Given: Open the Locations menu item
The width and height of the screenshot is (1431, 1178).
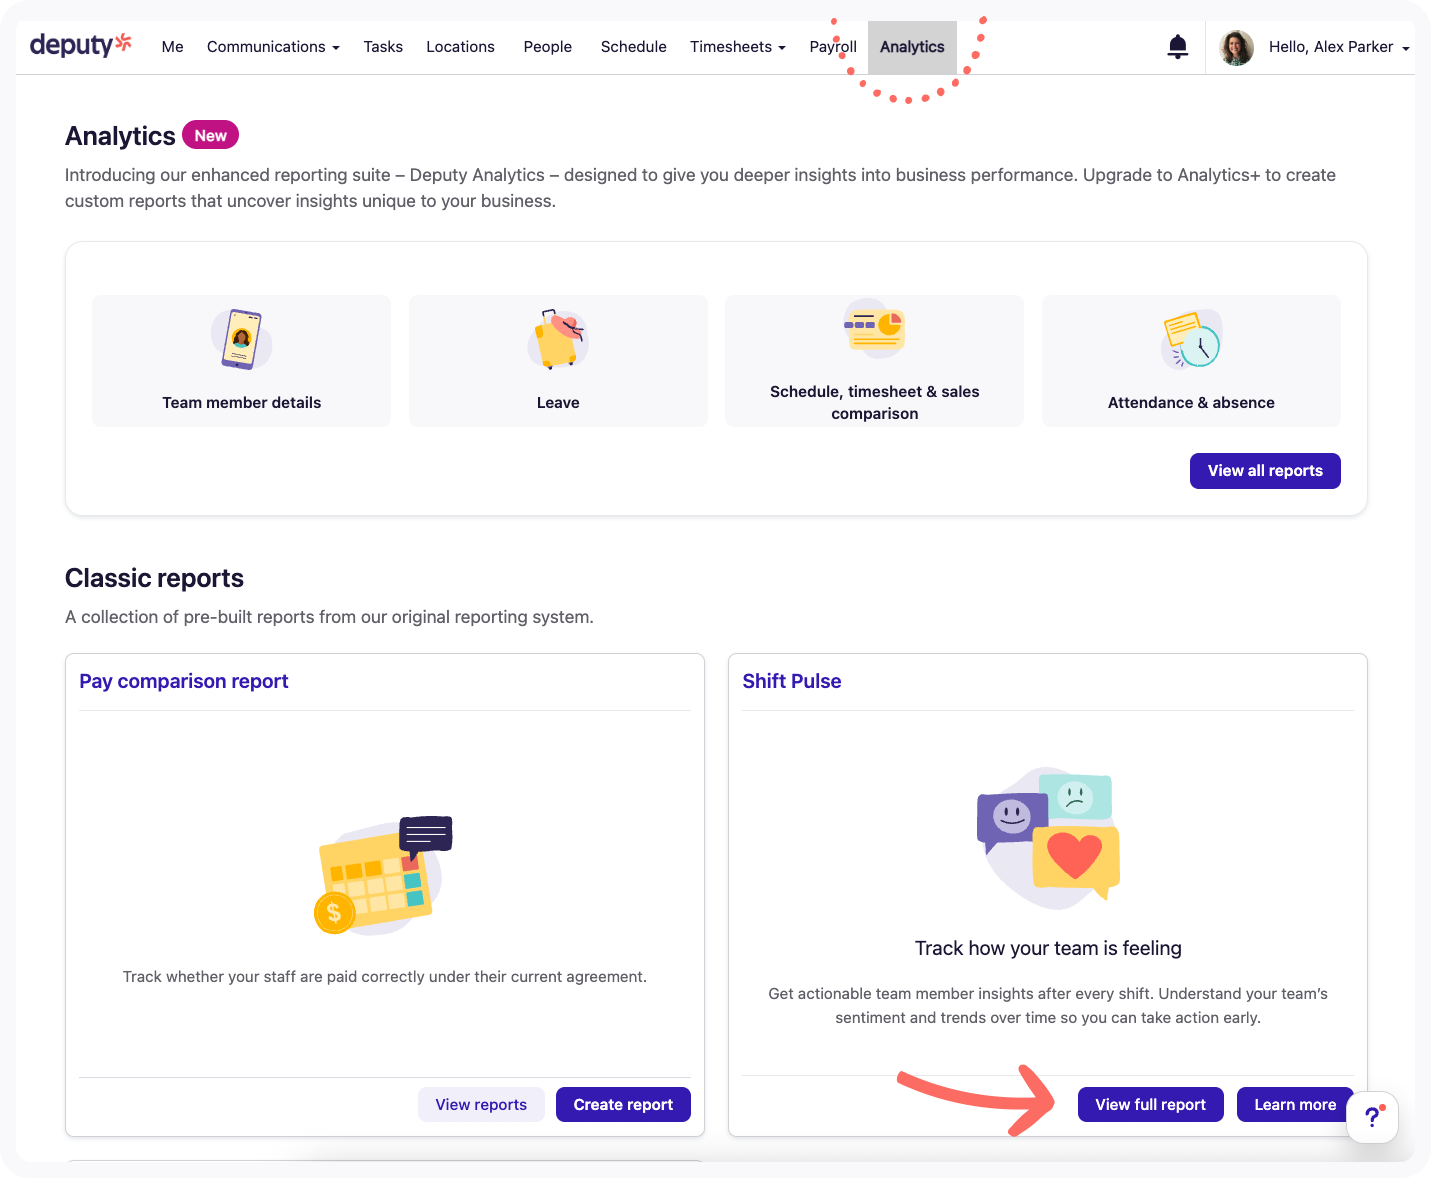Looking at the screenshot, I should pos(460,47).
